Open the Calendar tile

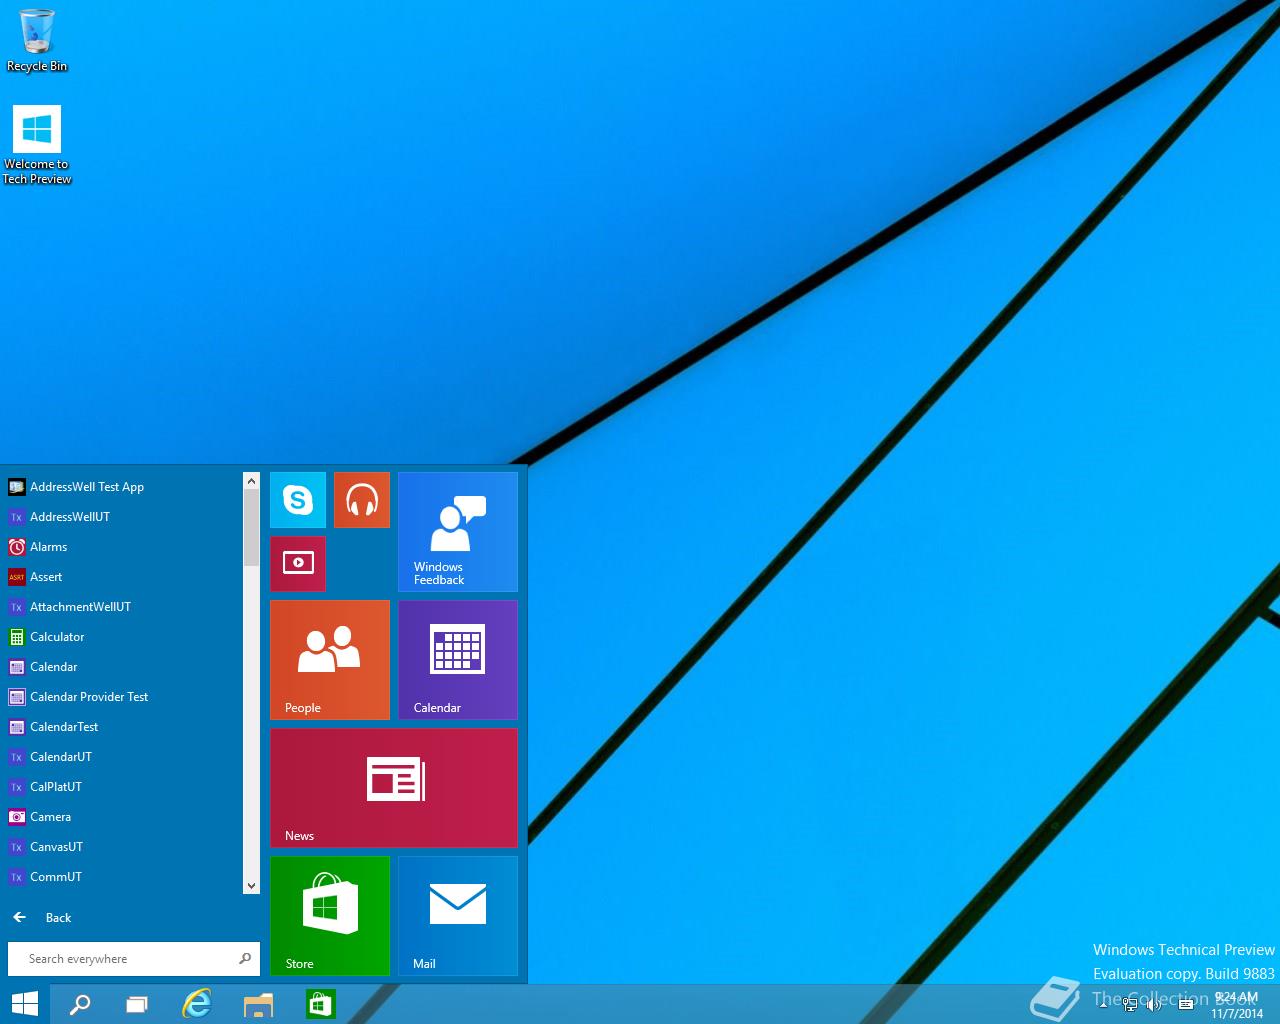tap(458, 660)
